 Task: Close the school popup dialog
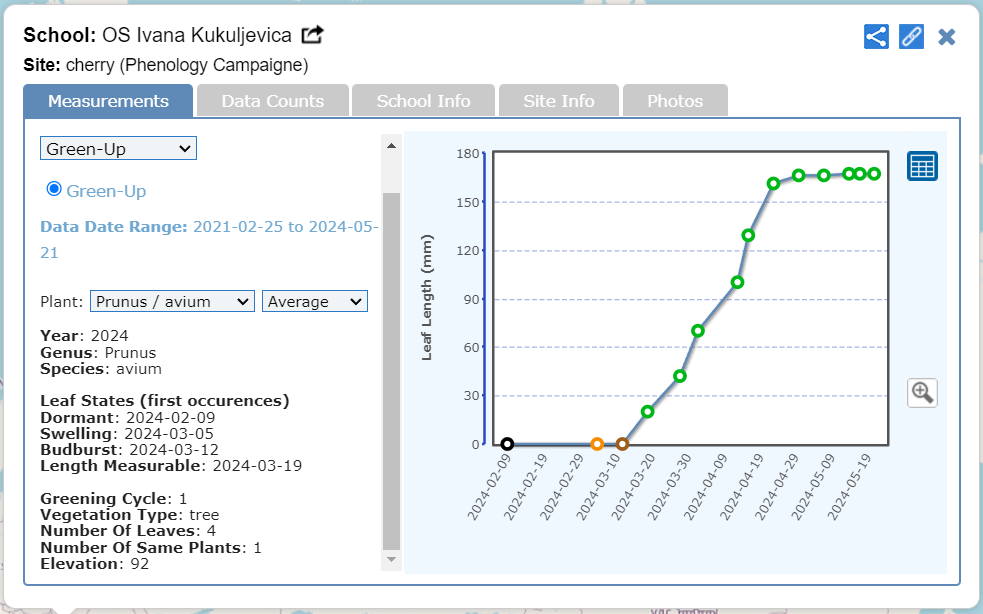pyautogui.click(x=947, y=37)
